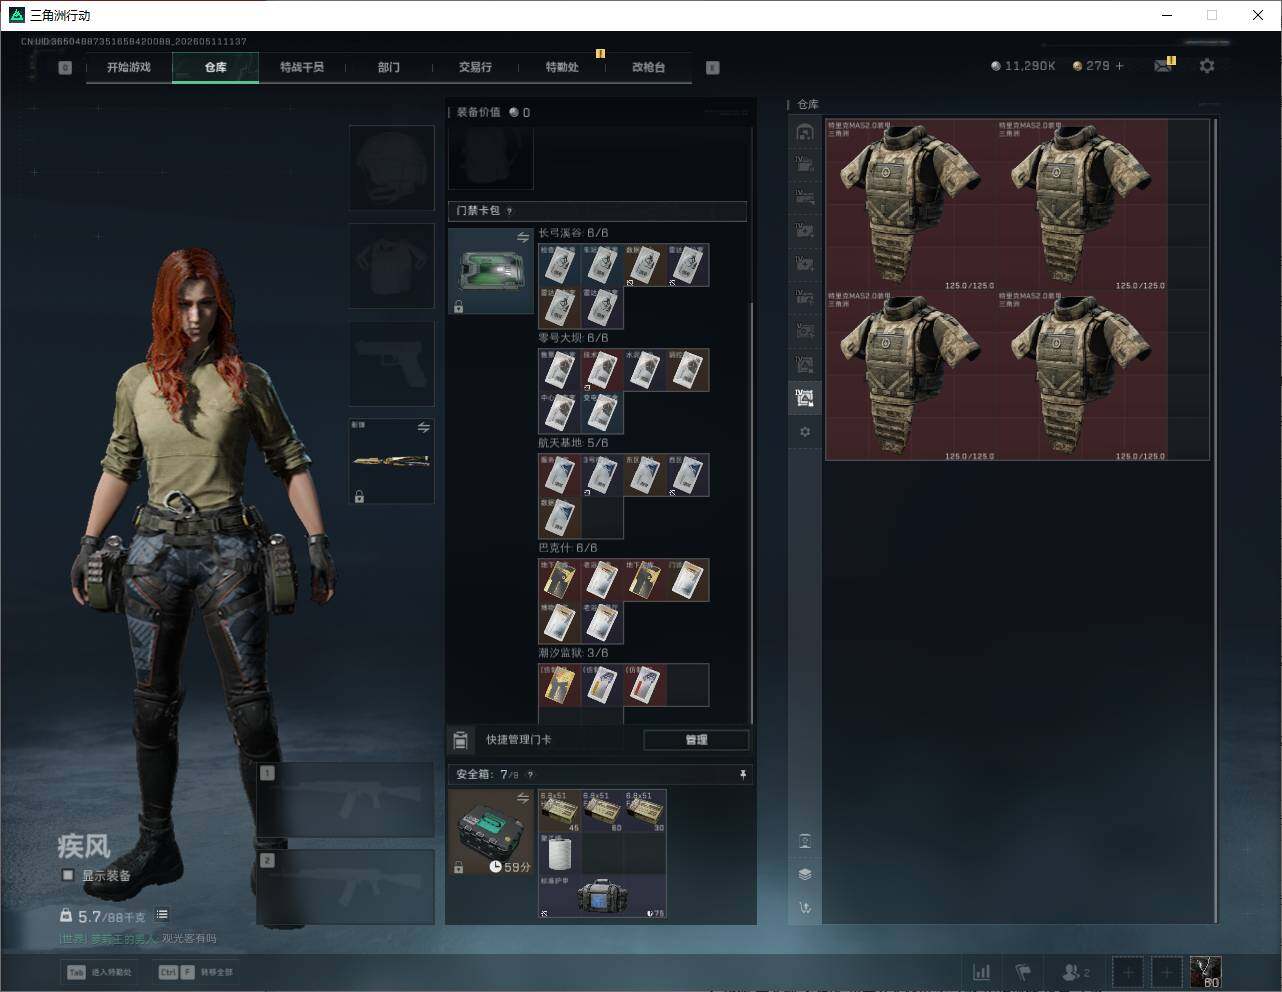Select the green keycard case thumbnail

pos(491,271)
